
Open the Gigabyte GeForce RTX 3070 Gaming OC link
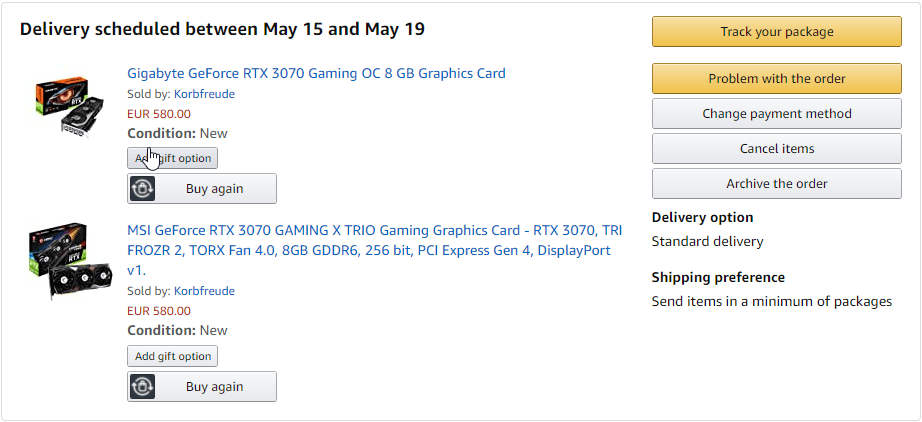316,73
